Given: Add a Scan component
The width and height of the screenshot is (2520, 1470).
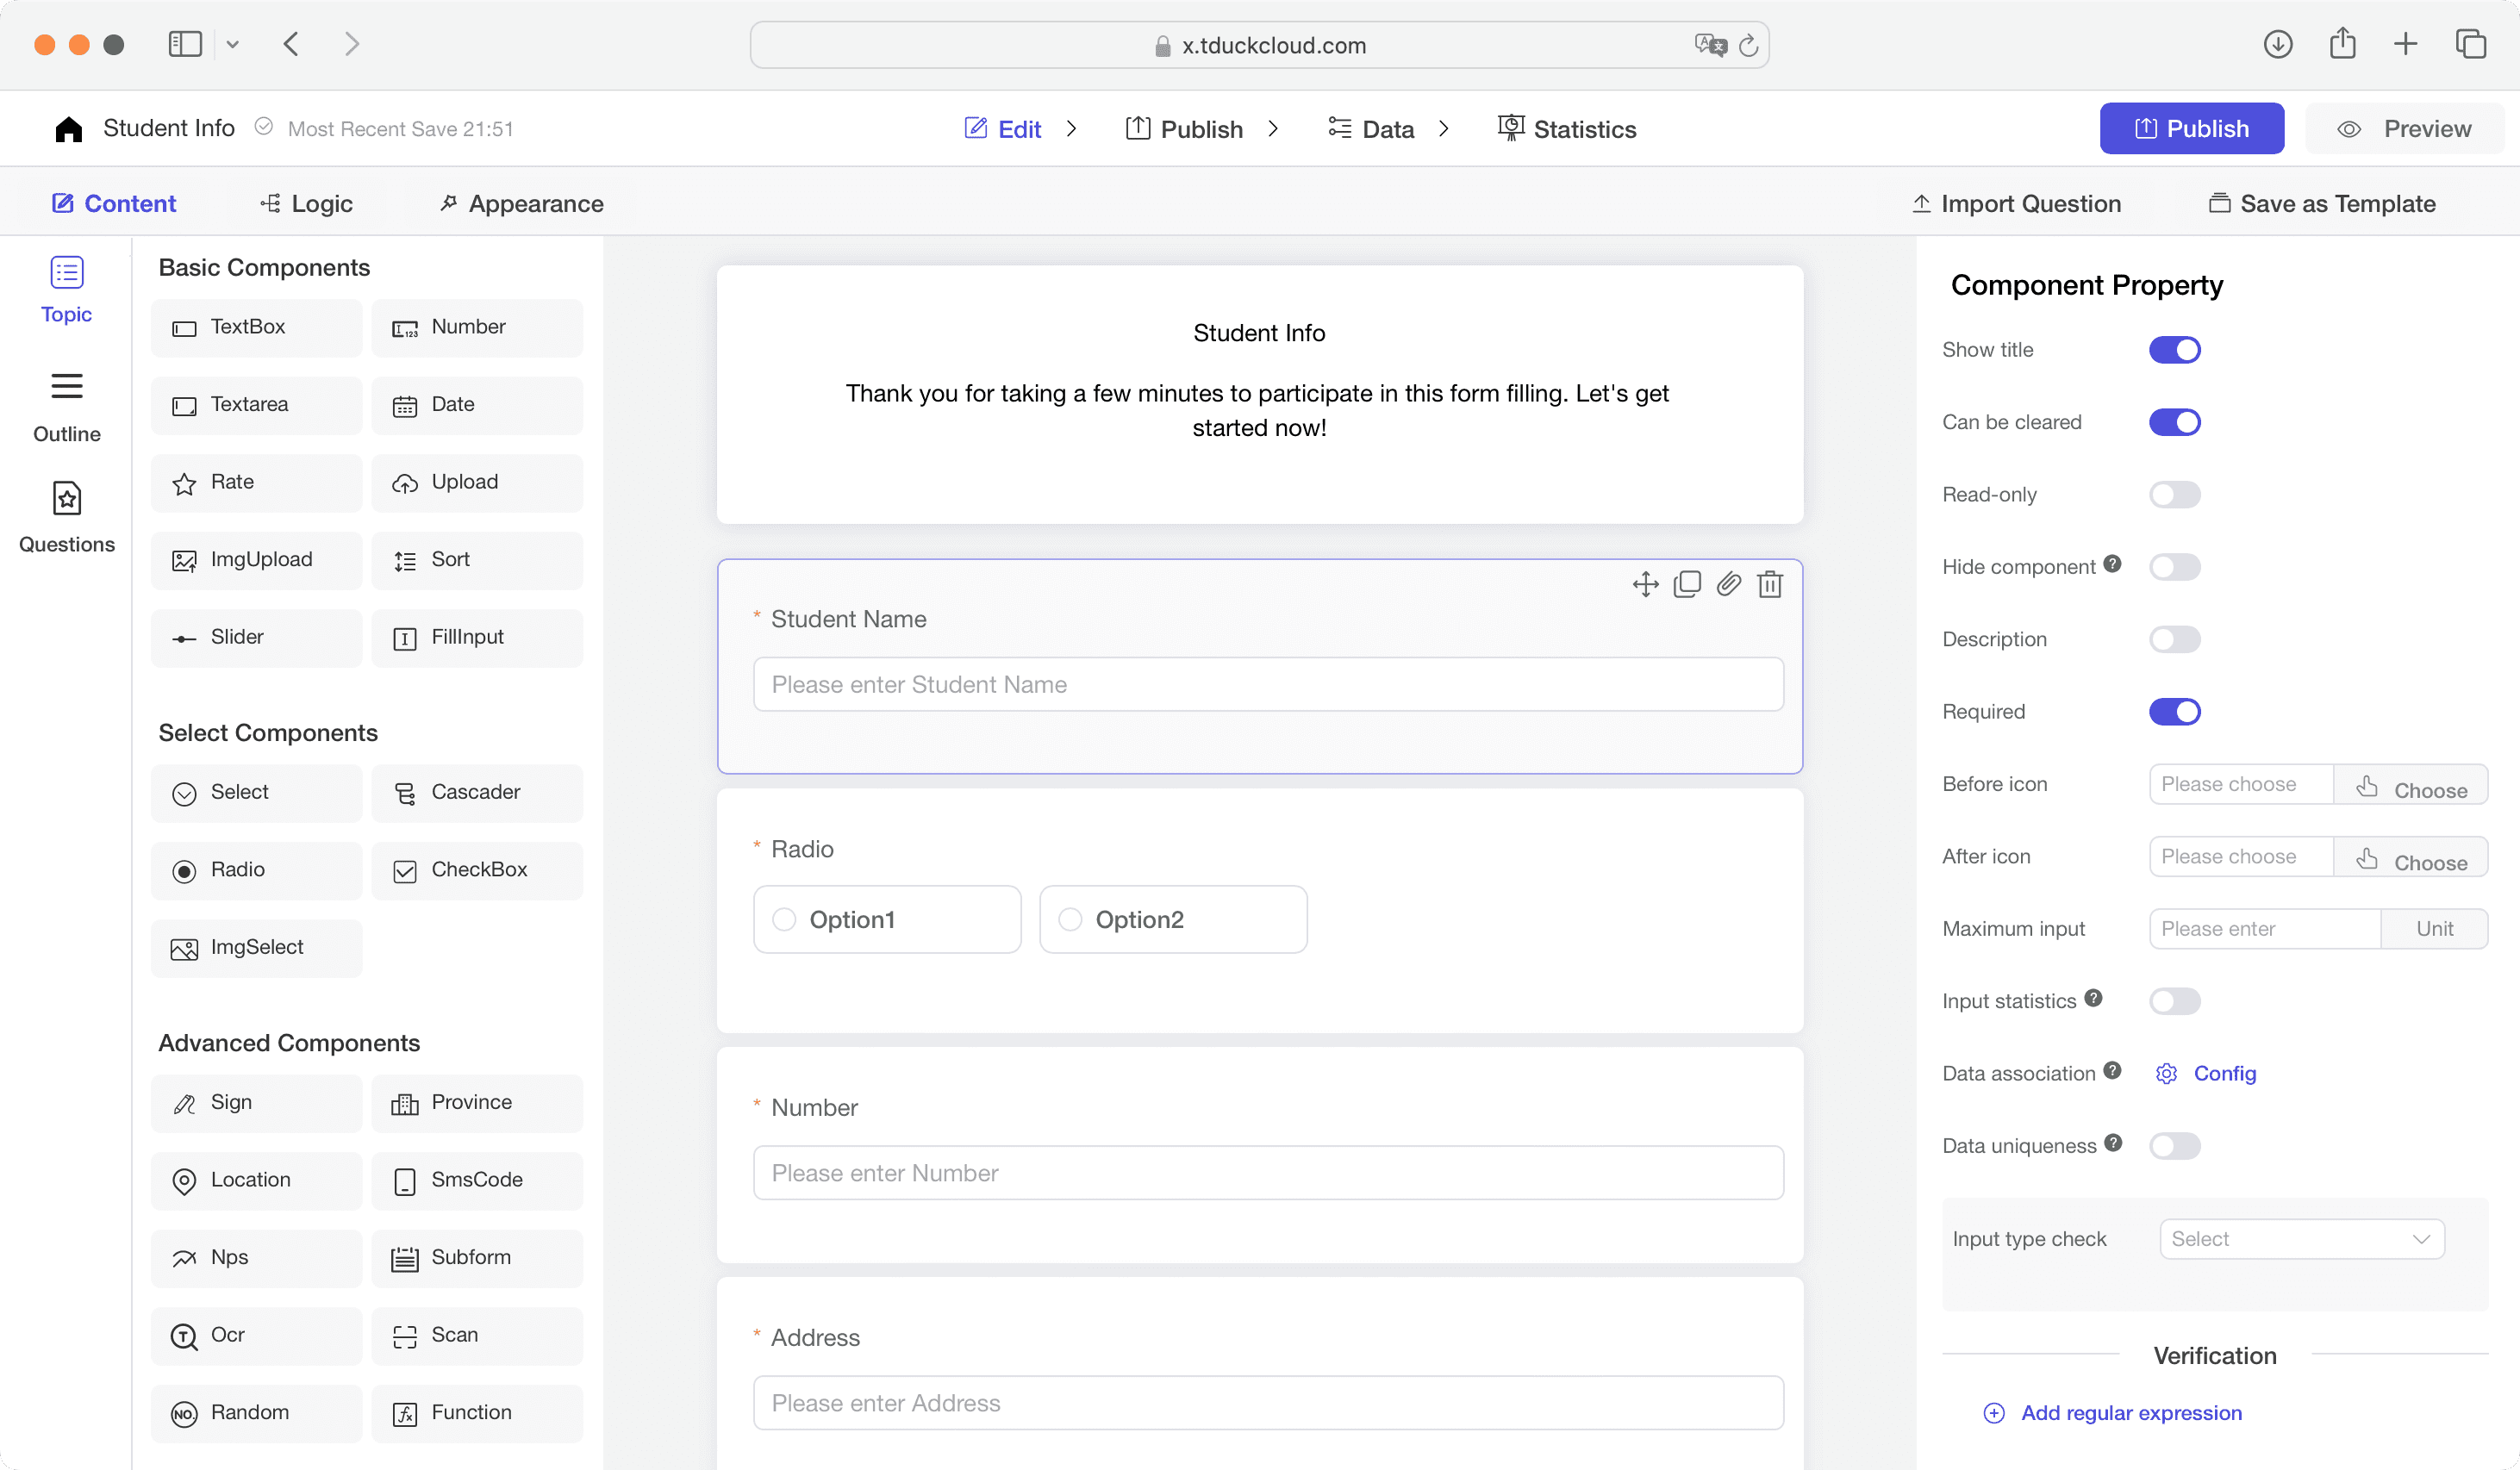Looking at the screenshot, I should pyautogui.click(x=477, y=1336).
